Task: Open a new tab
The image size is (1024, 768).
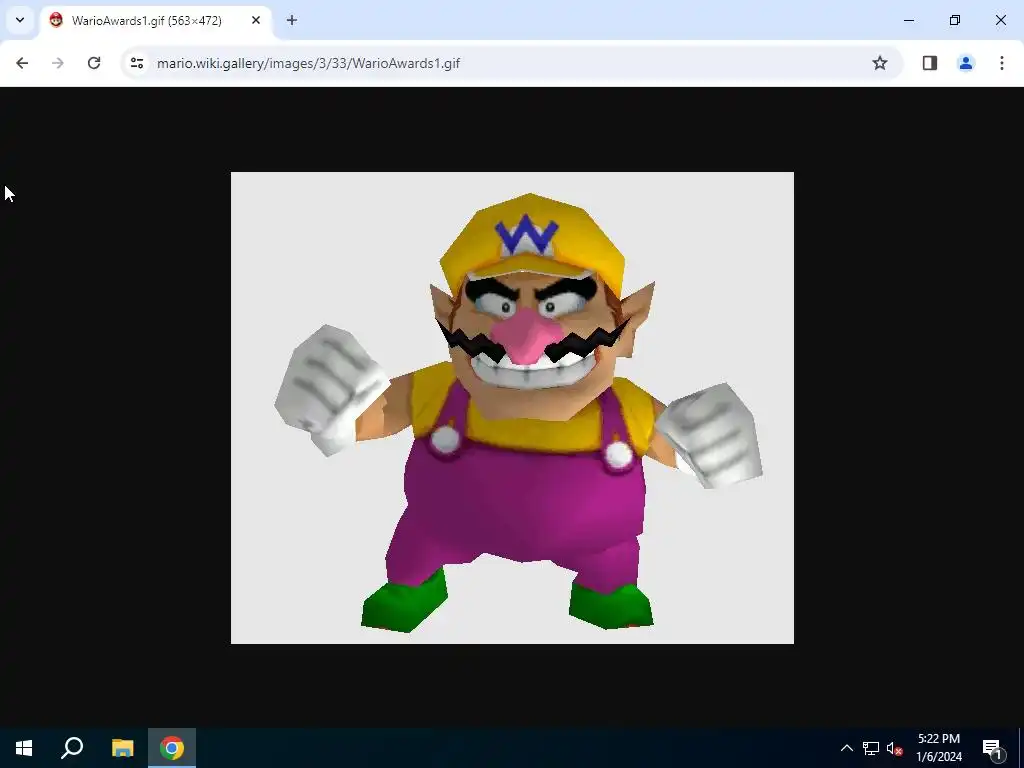Action: tap(292, 20)
